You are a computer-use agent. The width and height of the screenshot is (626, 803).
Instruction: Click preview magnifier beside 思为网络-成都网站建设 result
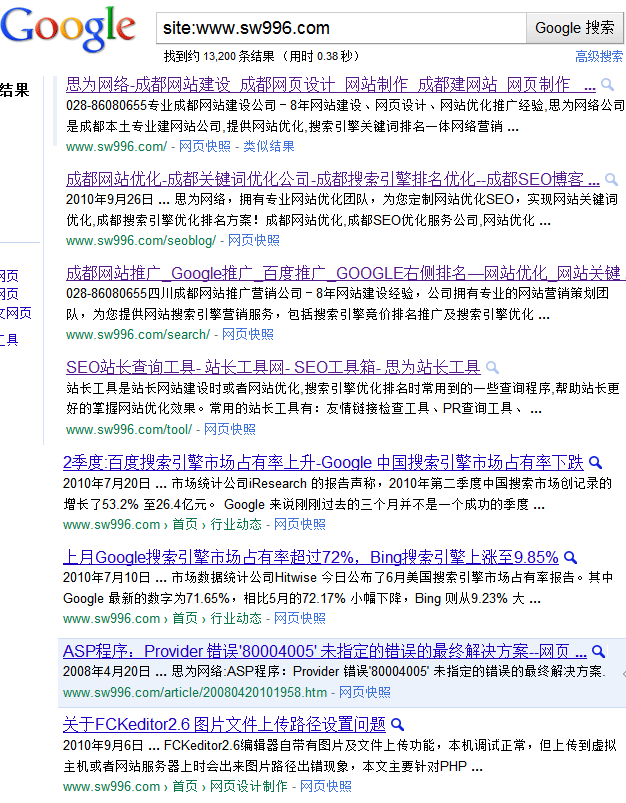(609, 85)
